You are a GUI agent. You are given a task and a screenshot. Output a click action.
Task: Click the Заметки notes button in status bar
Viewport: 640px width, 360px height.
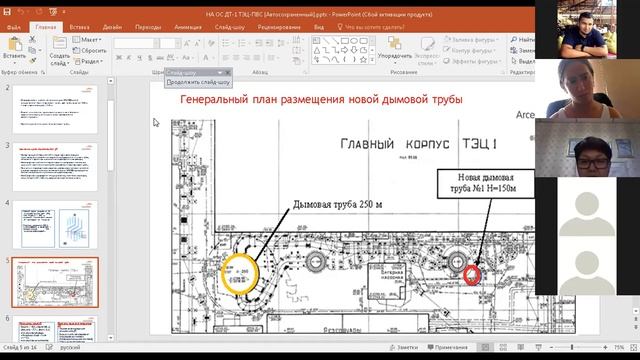pyautogui.click(x=404, y=347)
